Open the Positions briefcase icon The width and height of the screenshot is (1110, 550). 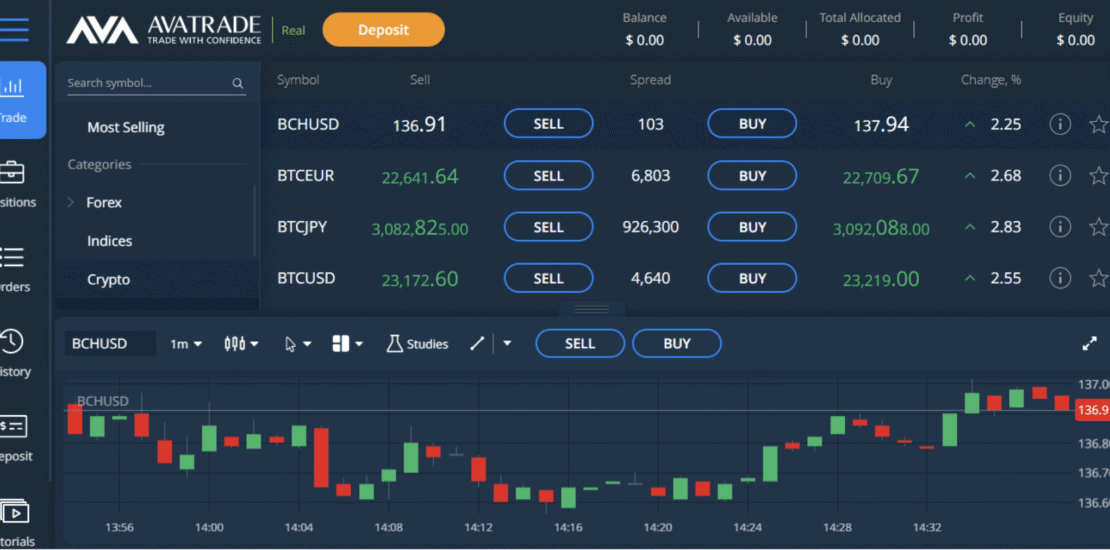pos(12,172)
